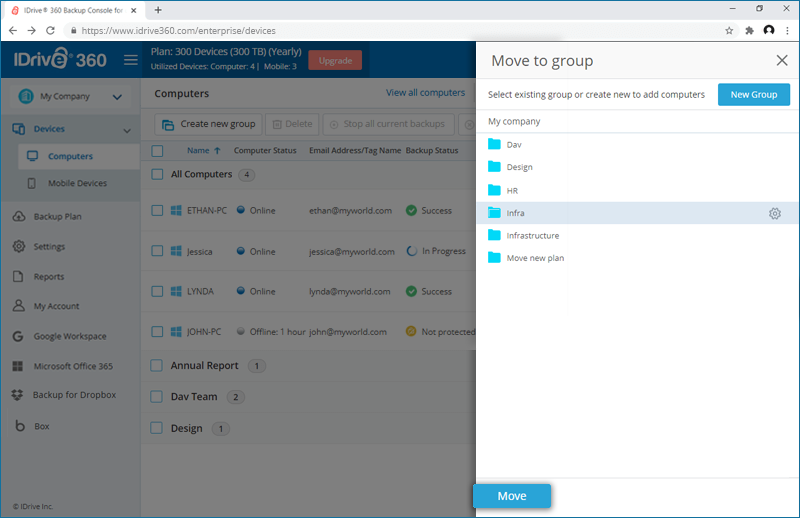Open Mobile Devices in the sidebar
The height and width of the screenshot is (518, 800).
[77, 183]
